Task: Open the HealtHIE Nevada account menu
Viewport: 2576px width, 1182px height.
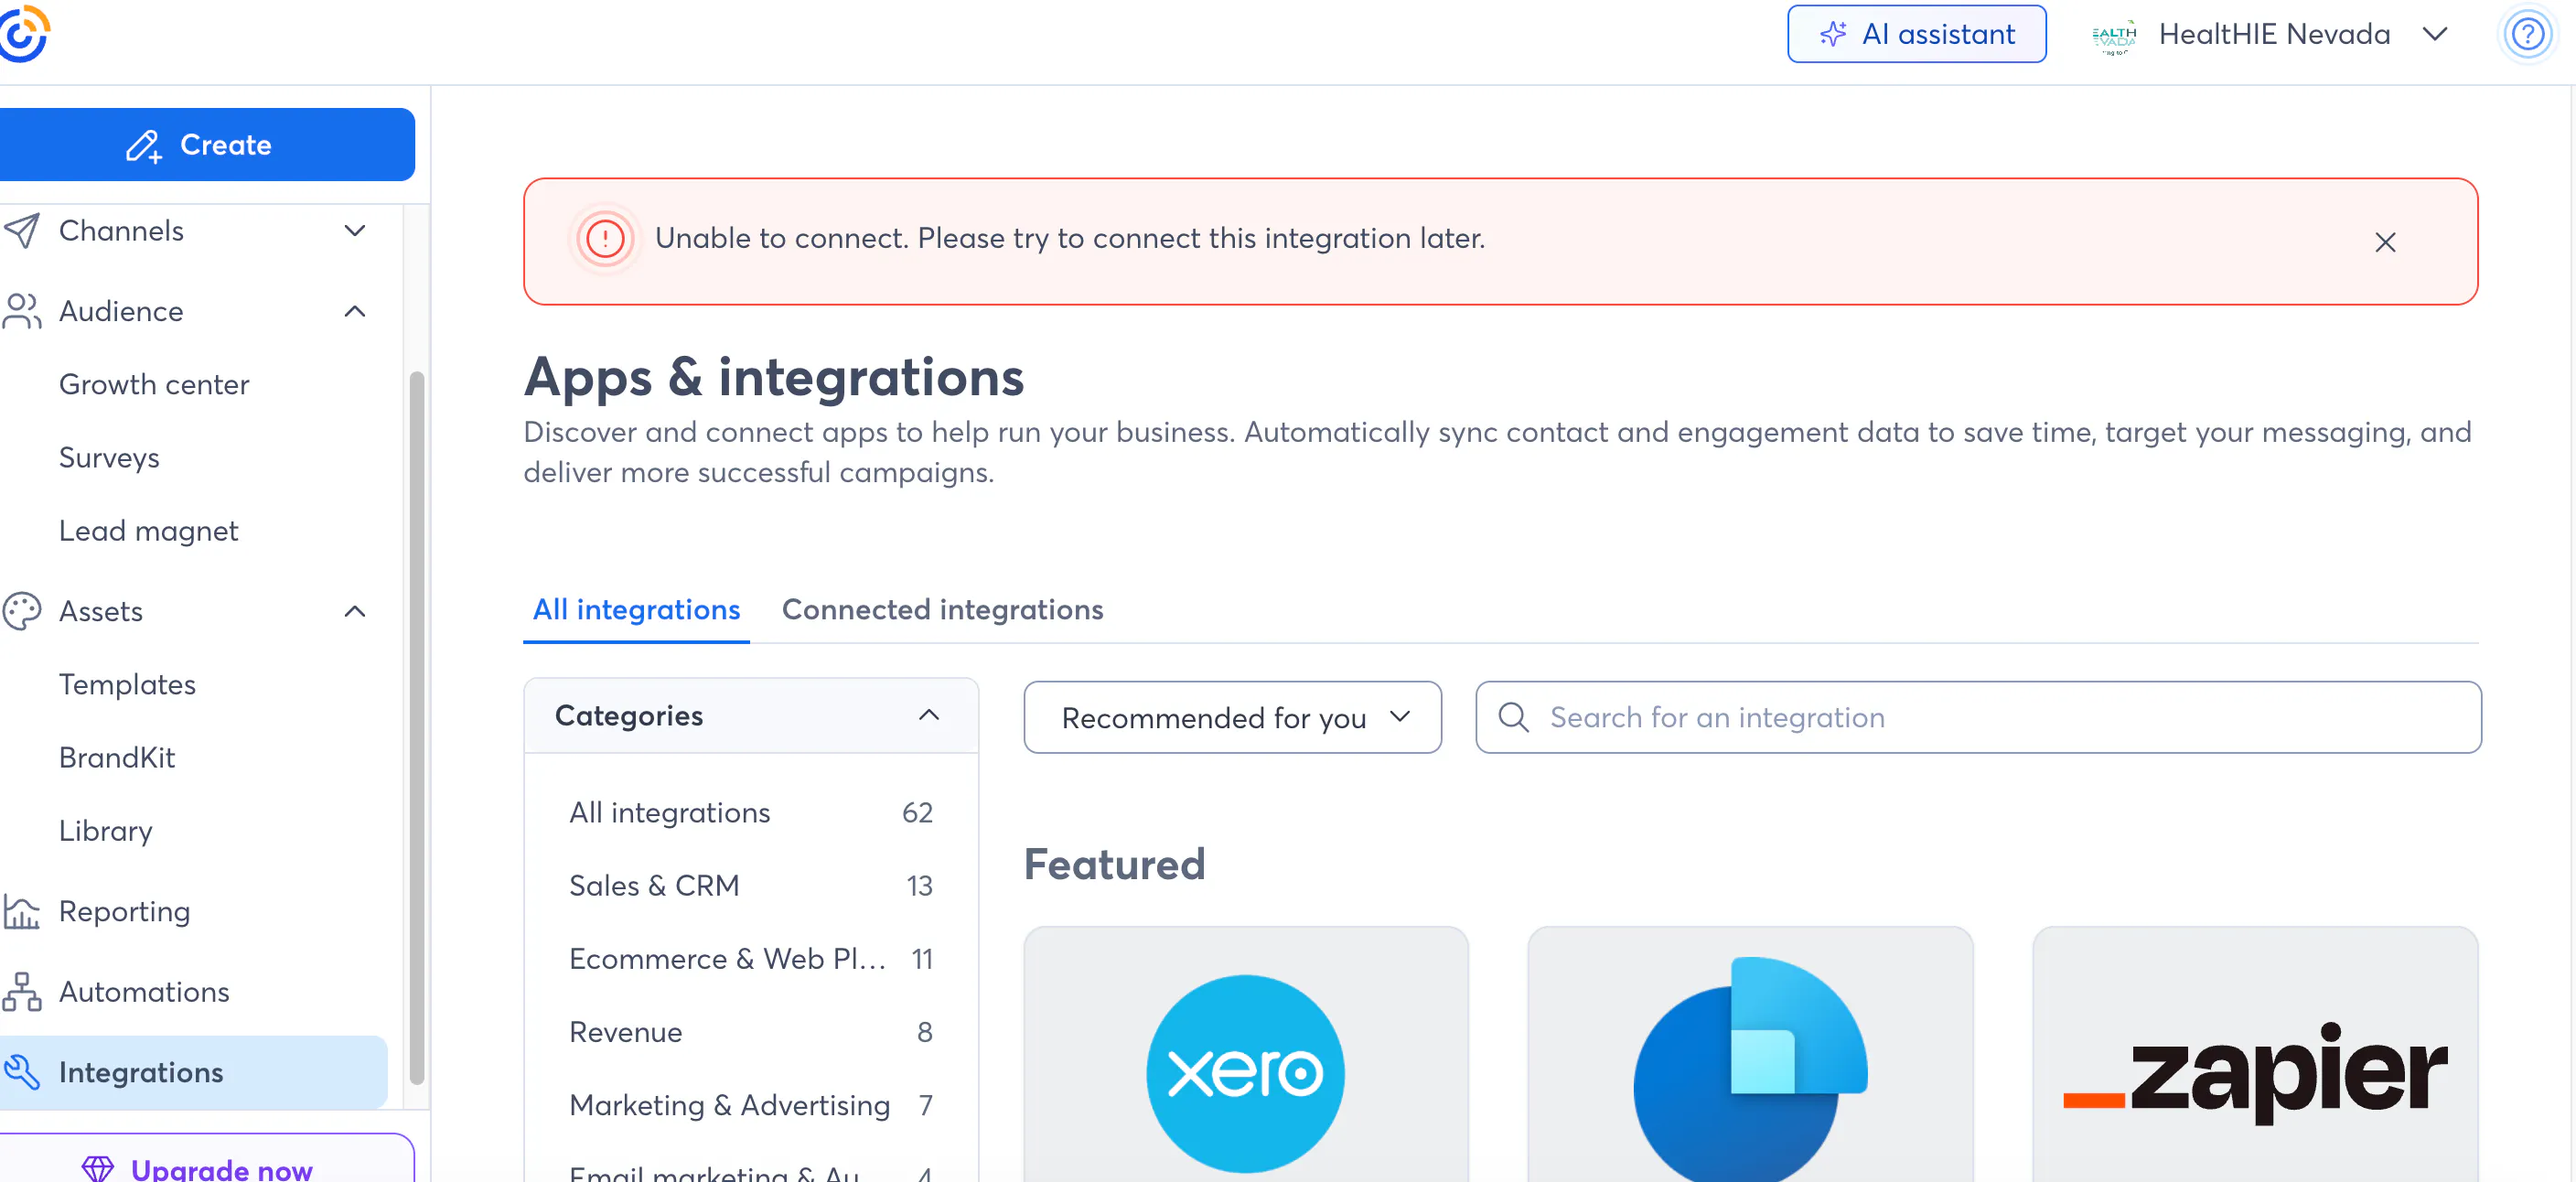Action: tap(2272, 35)
